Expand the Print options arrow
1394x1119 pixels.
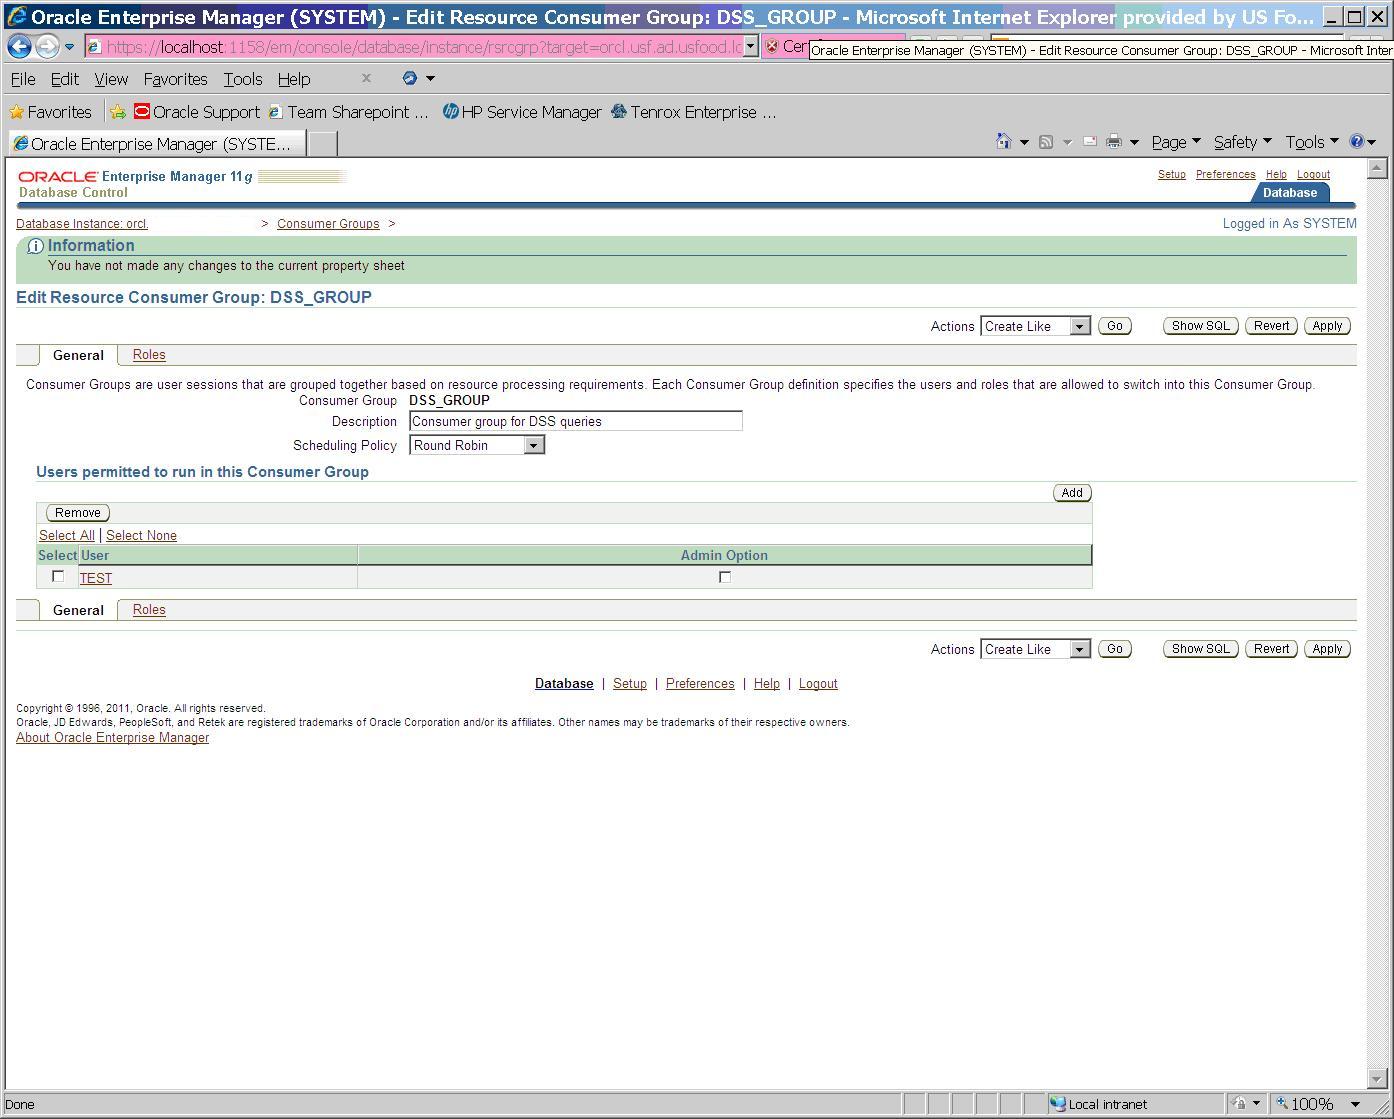1134,142
